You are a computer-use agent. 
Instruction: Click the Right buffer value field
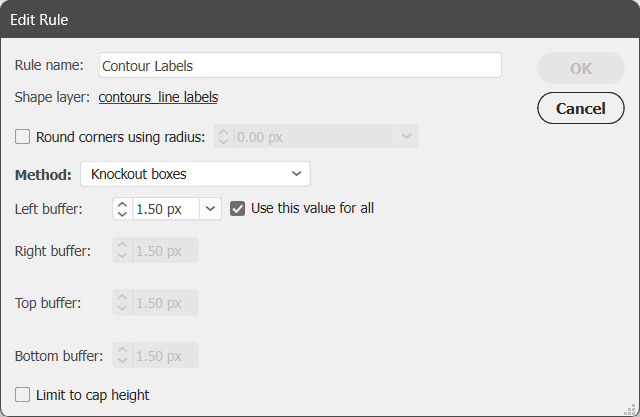(165, 250)
